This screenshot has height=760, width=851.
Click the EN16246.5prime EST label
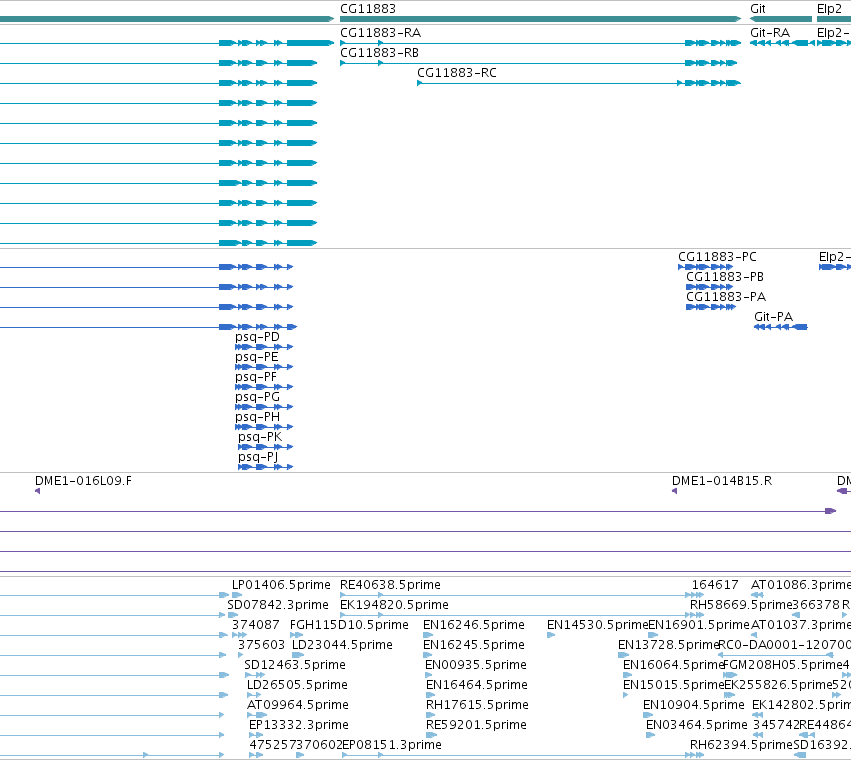(x=474, y=625)
